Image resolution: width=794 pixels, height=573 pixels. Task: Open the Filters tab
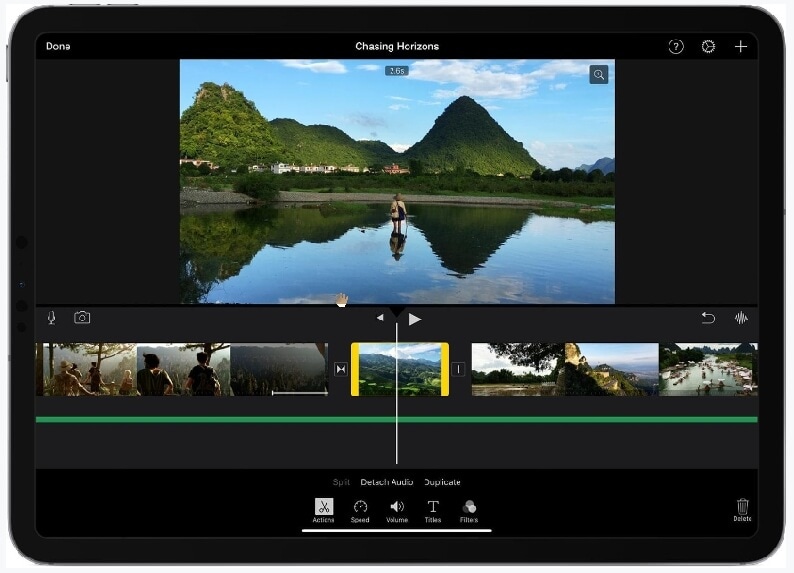point(469,511)
